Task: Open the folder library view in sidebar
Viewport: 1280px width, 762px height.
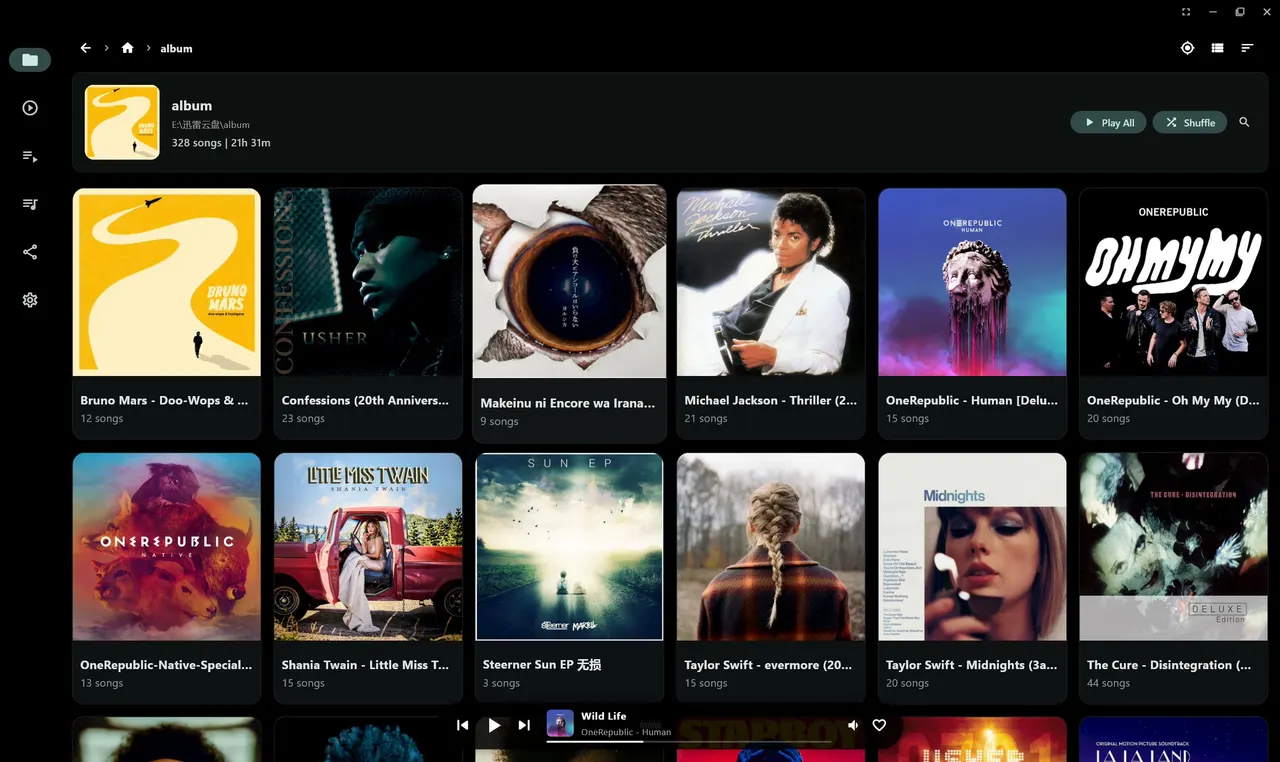Action: point(30,60)
